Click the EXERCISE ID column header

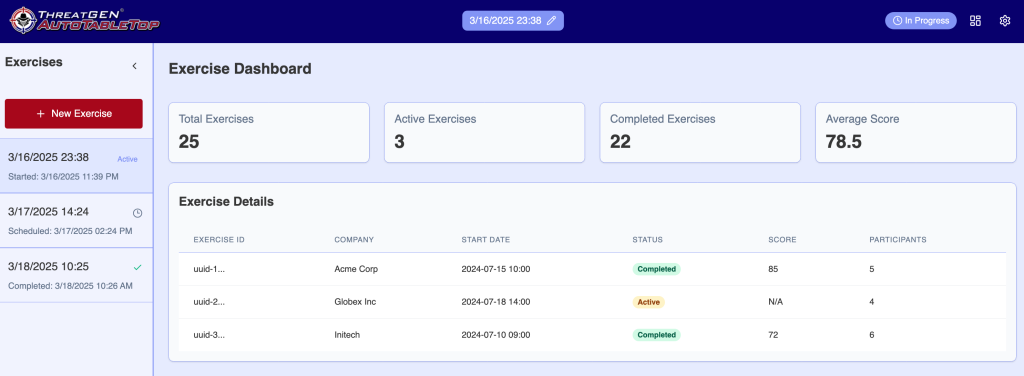click(x=219, y=240)
